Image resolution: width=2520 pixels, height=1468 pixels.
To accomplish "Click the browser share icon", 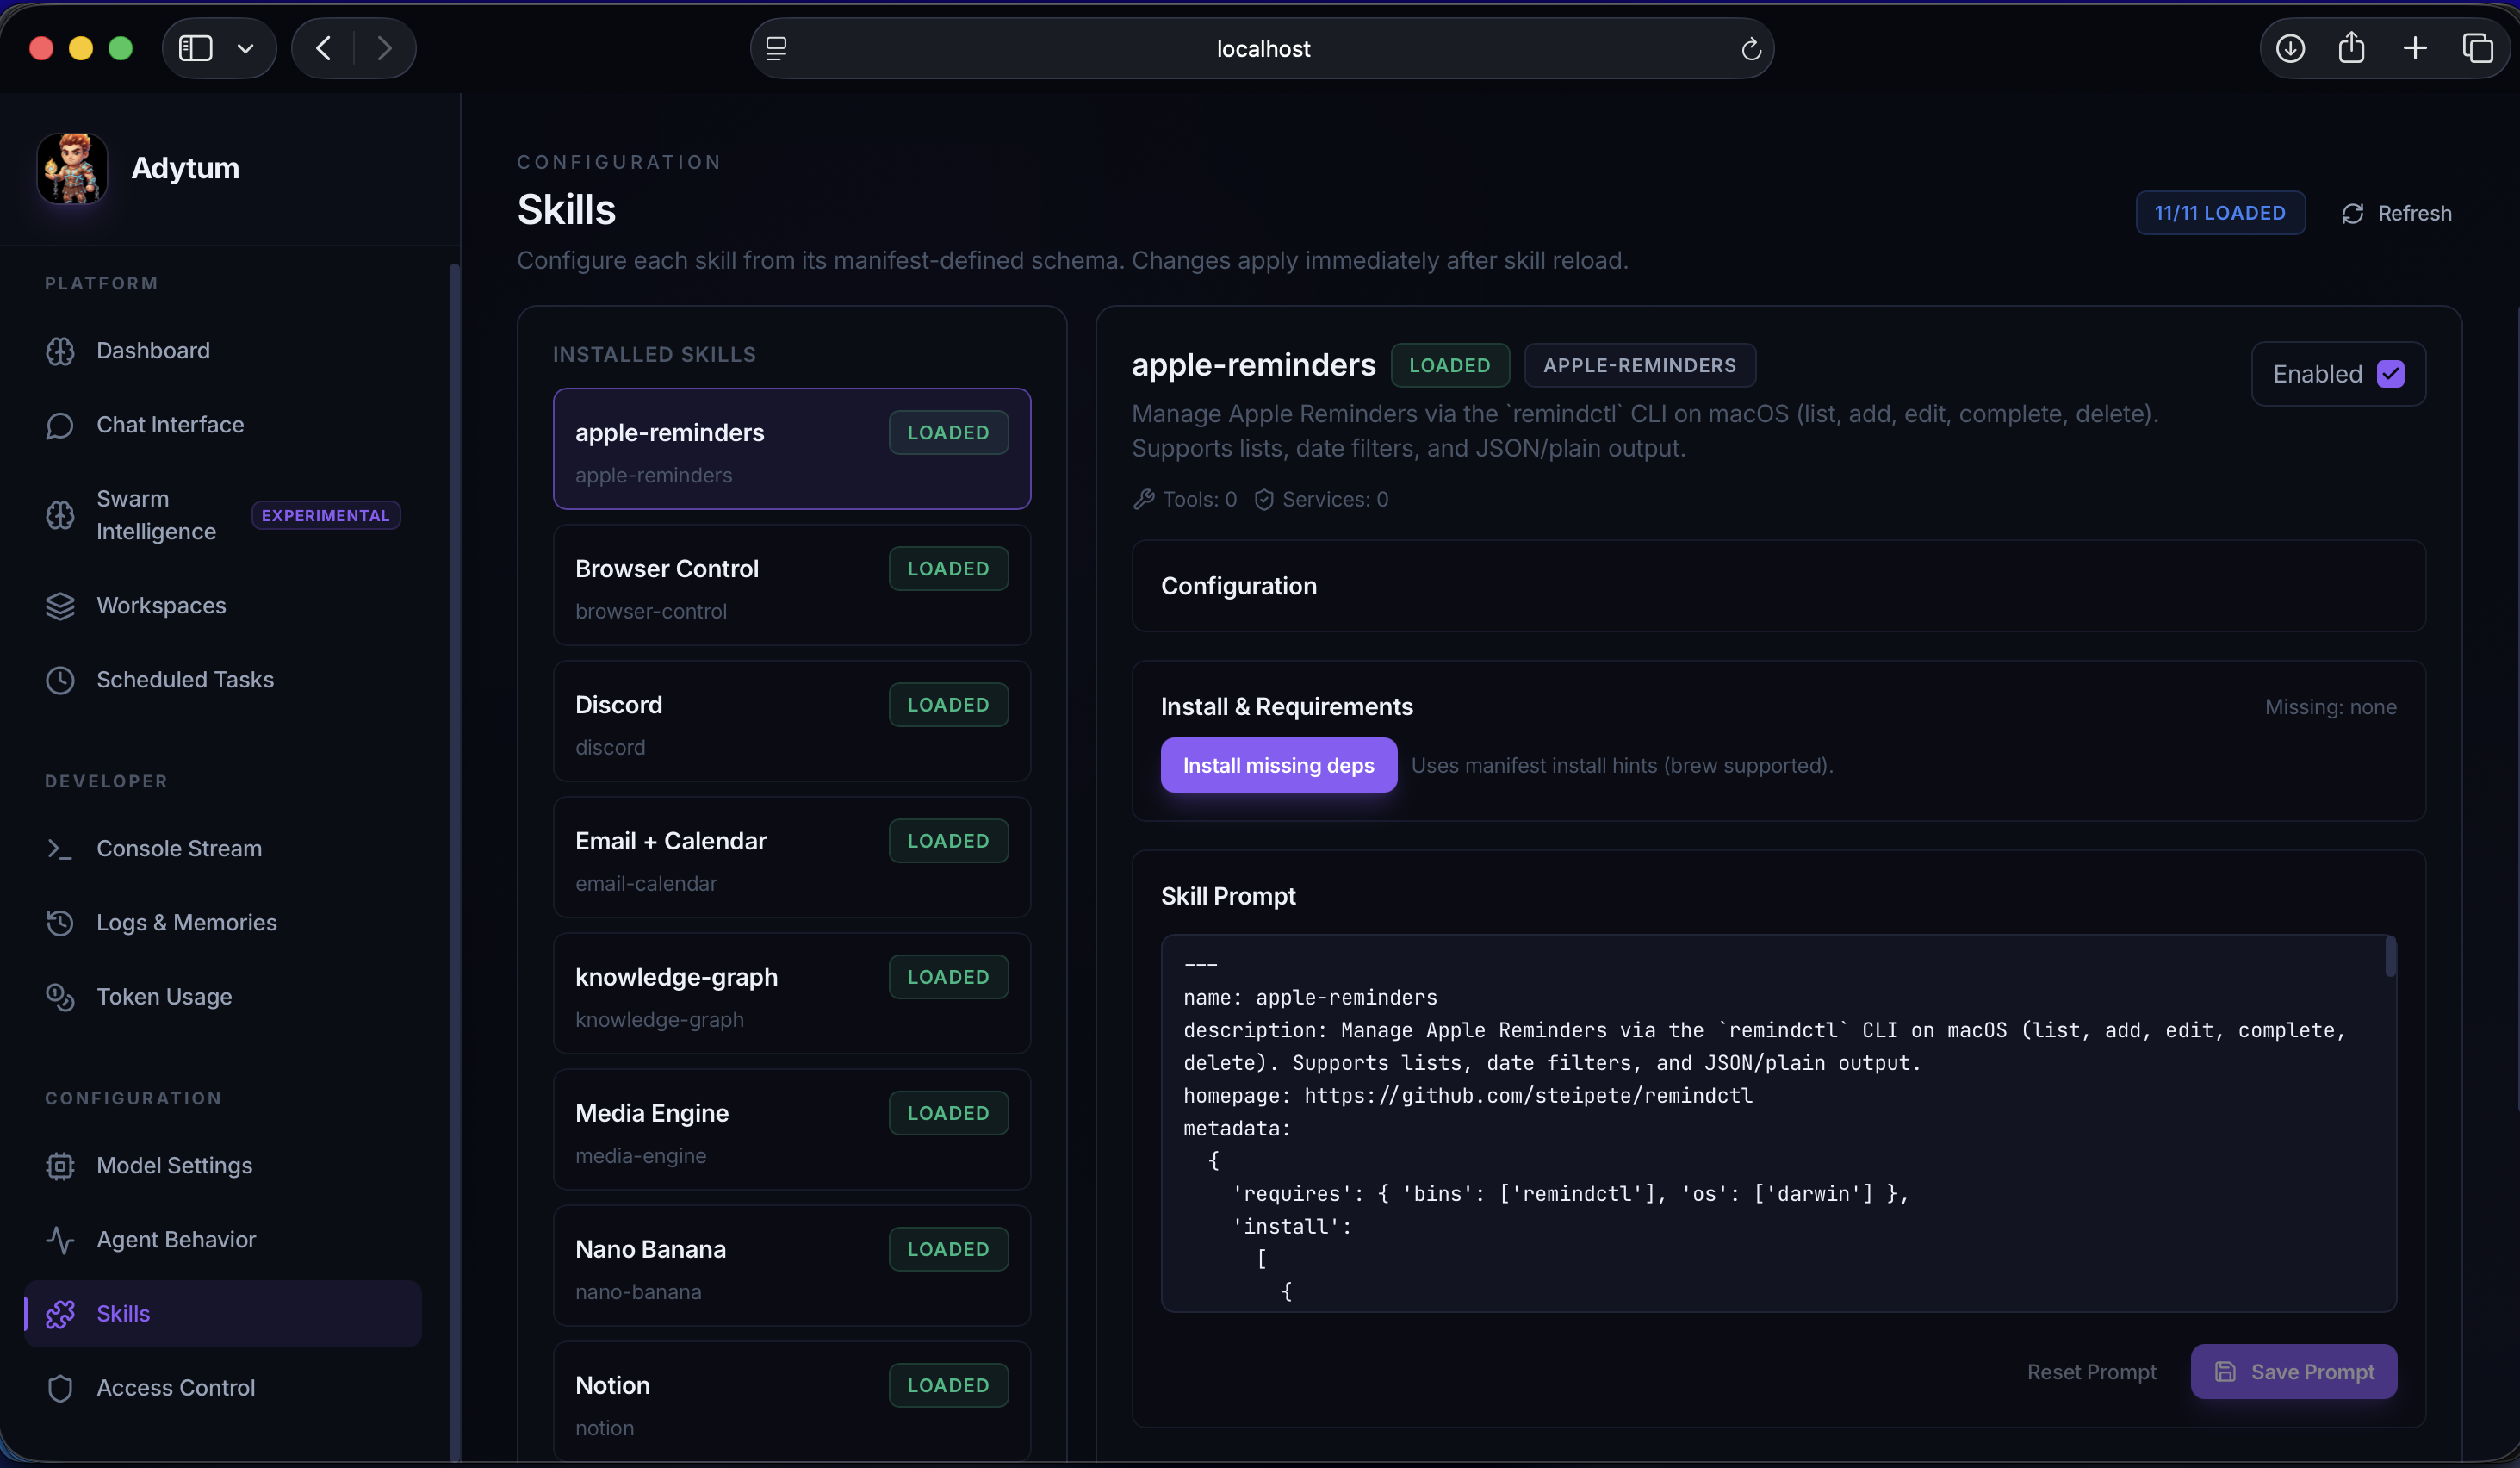I will [2351, 48].
